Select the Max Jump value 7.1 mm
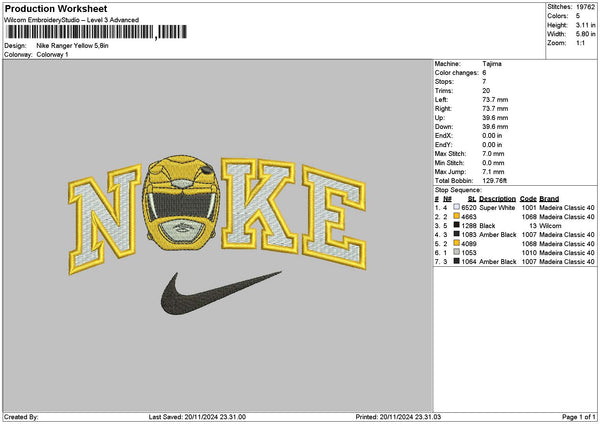The height and width of the screenshot is (424, 600). pyautogui.click(x=493, y=172)
